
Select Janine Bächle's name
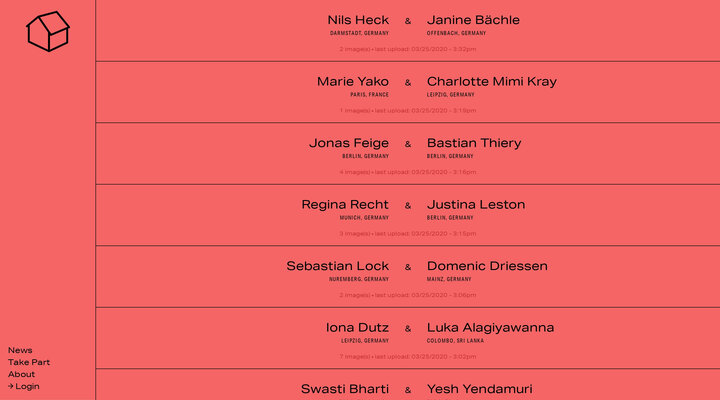[x=473, y=20]
